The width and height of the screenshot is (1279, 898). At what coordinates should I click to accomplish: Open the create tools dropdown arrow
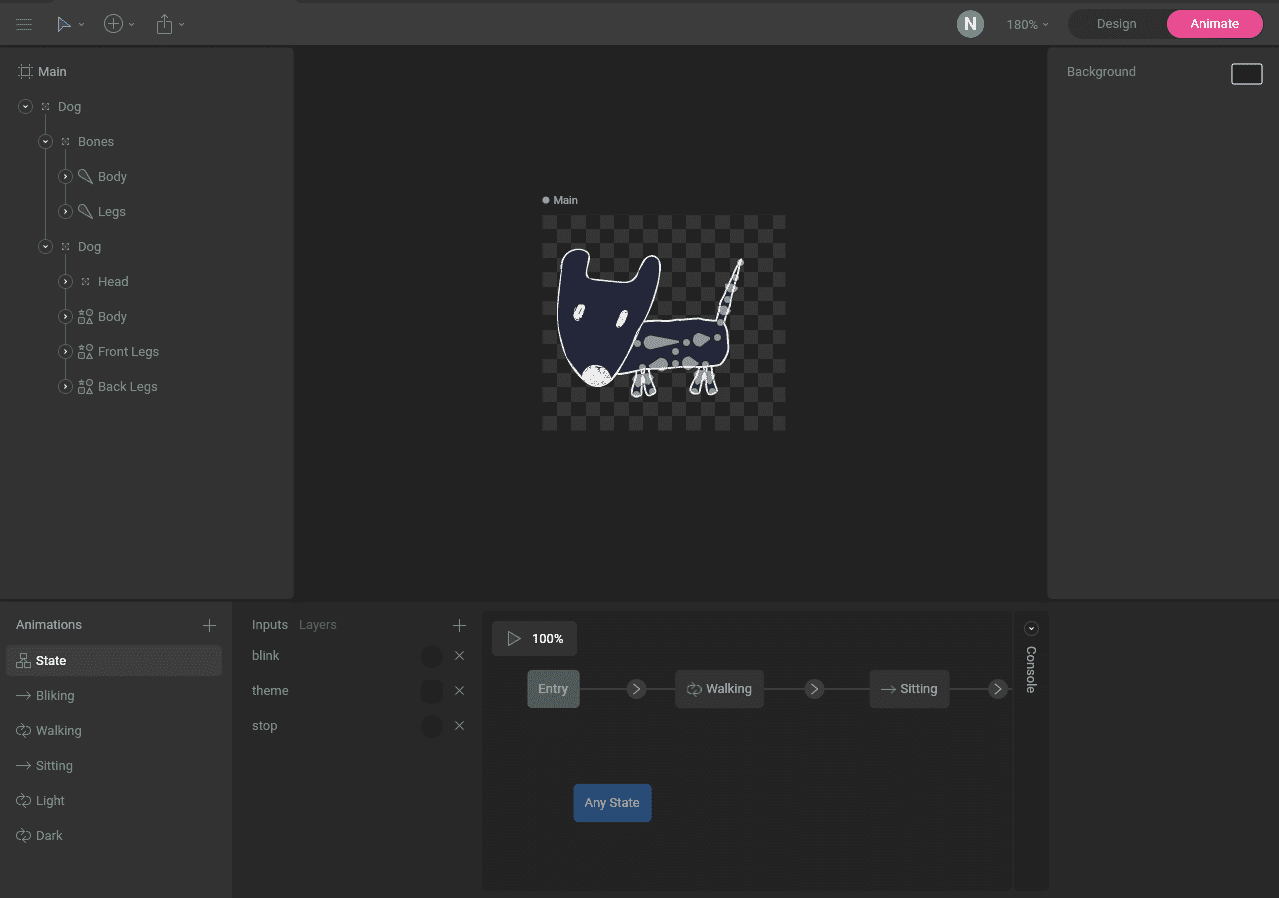131,24
